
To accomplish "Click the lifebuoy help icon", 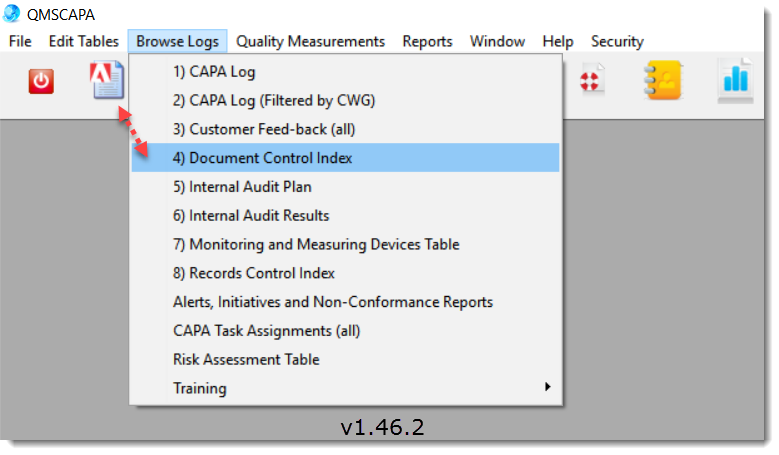I will tap(591, 81).
